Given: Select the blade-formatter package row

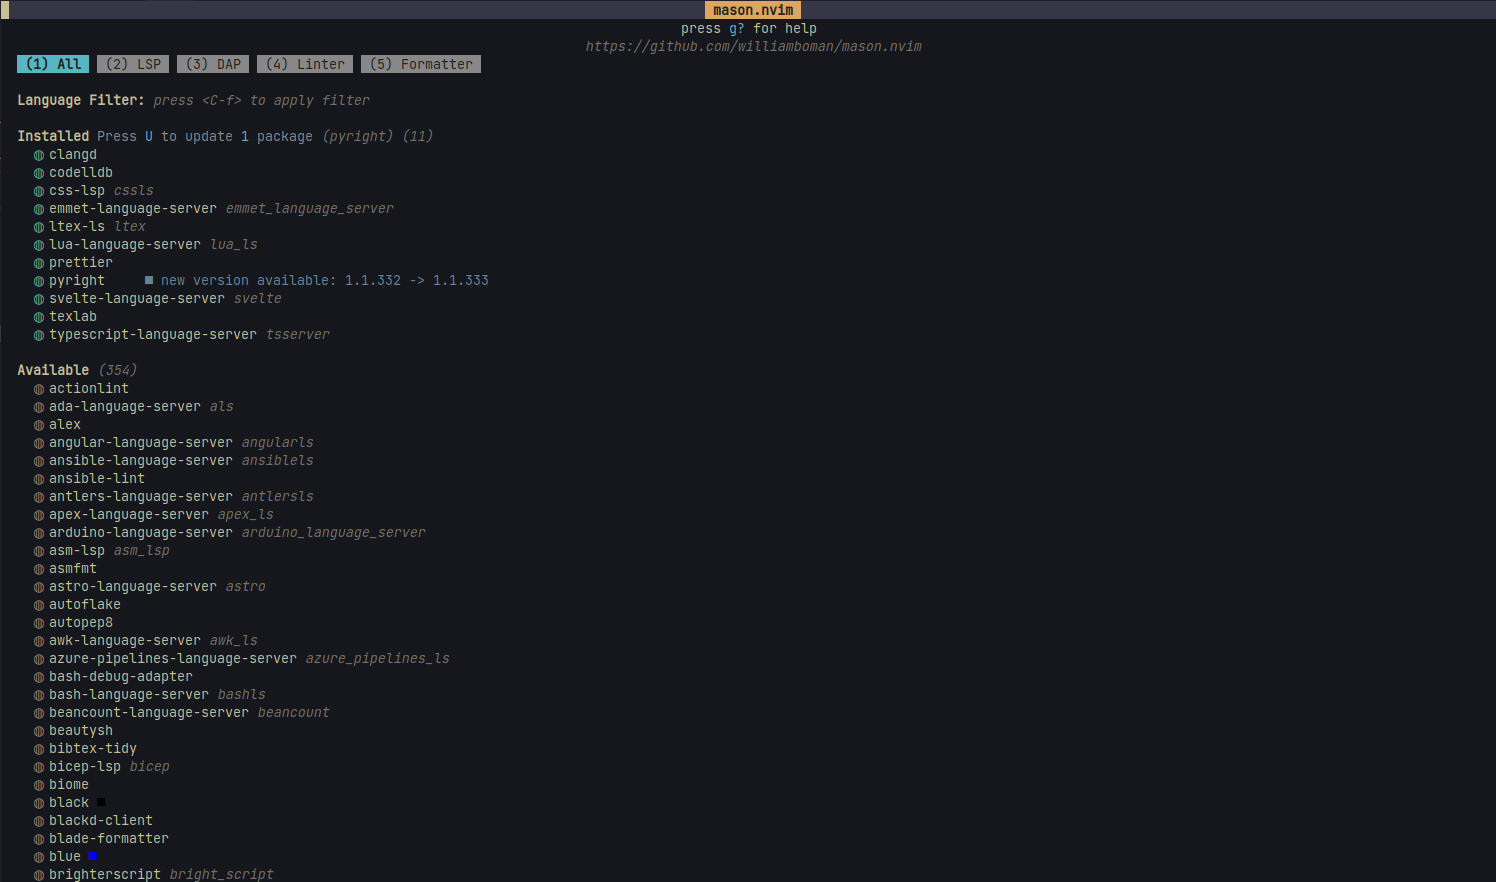Looking at the screenshot, I should [101, 838].
